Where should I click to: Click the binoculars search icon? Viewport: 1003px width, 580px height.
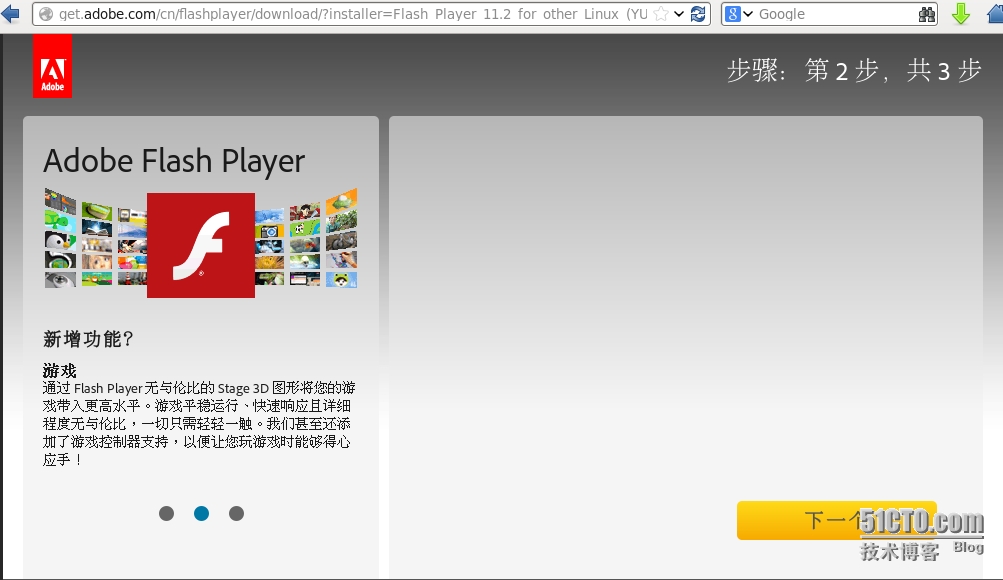coord(926,14)
